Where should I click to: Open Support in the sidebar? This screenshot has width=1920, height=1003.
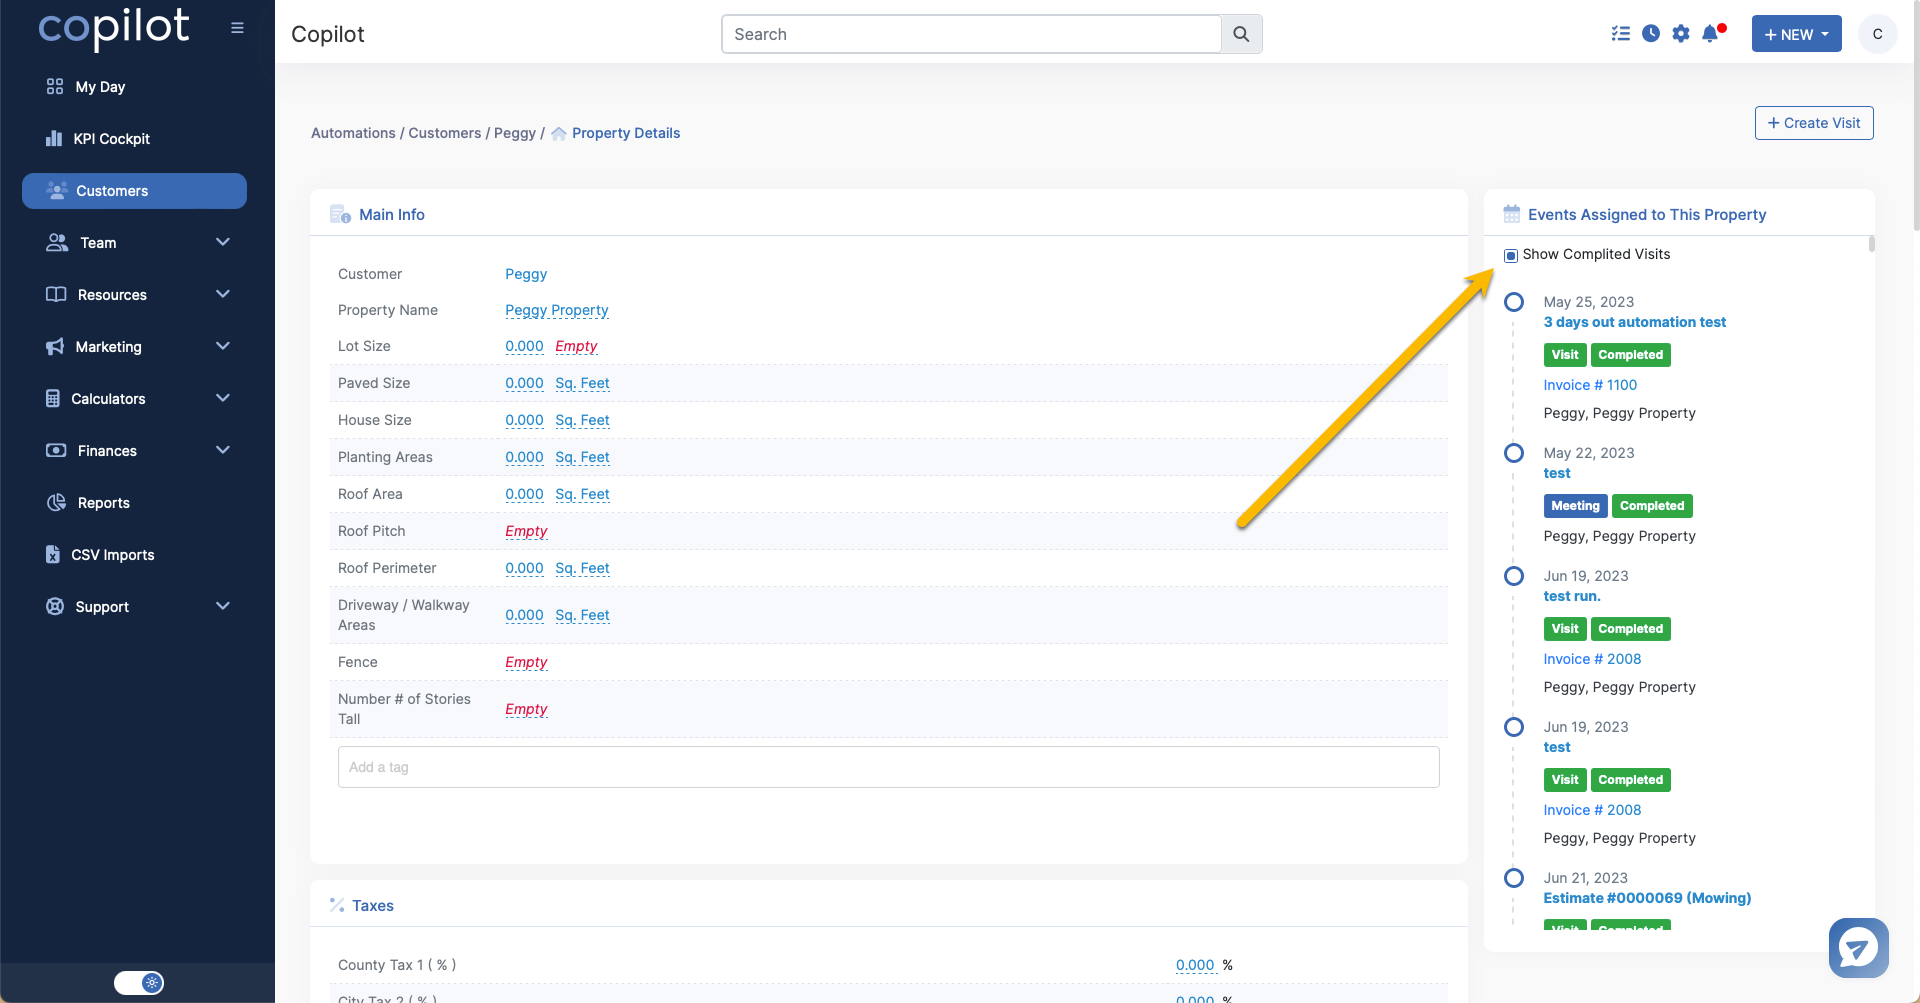click(x=102, y=607)
